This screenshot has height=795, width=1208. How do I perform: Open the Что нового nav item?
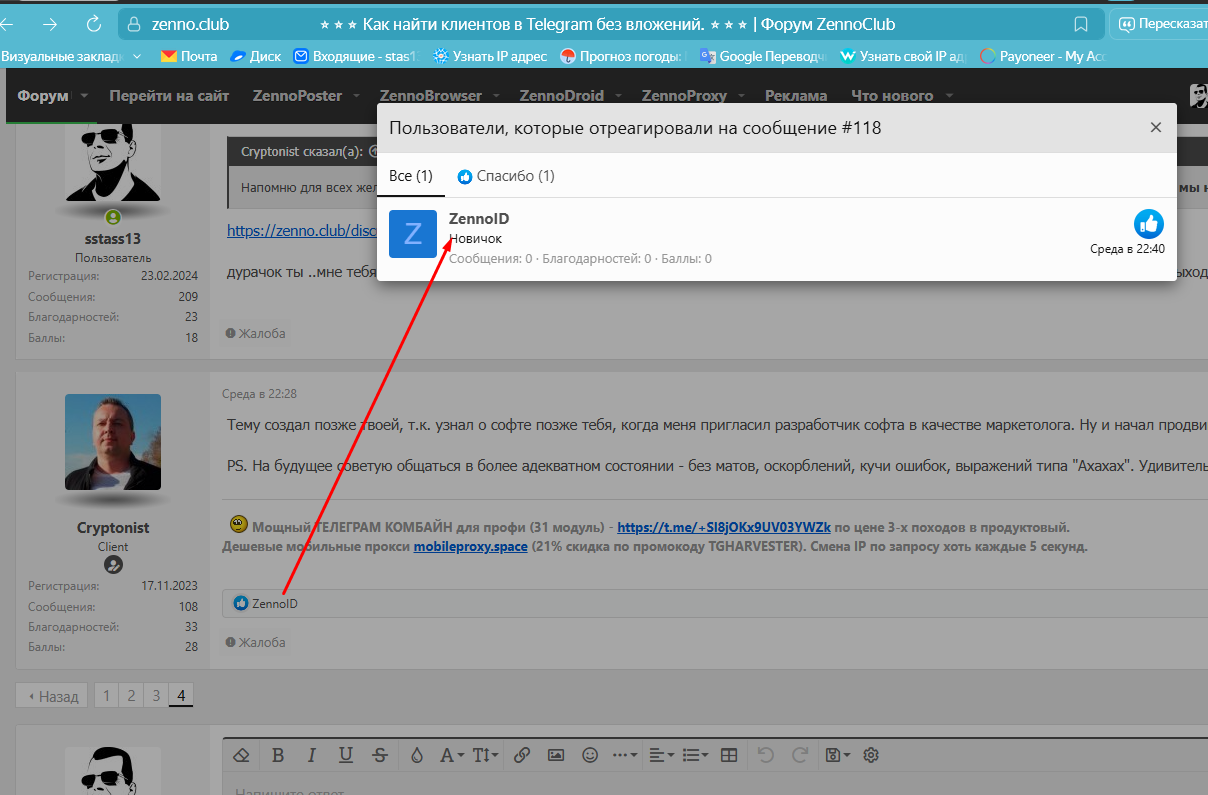coord(892,96)
